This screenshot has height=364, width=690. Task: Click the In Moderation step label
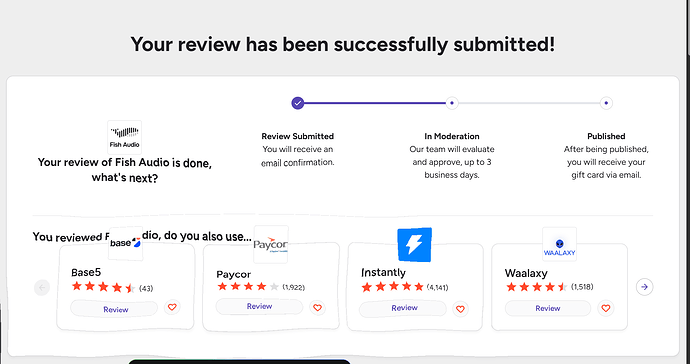(x=451, y=136)
